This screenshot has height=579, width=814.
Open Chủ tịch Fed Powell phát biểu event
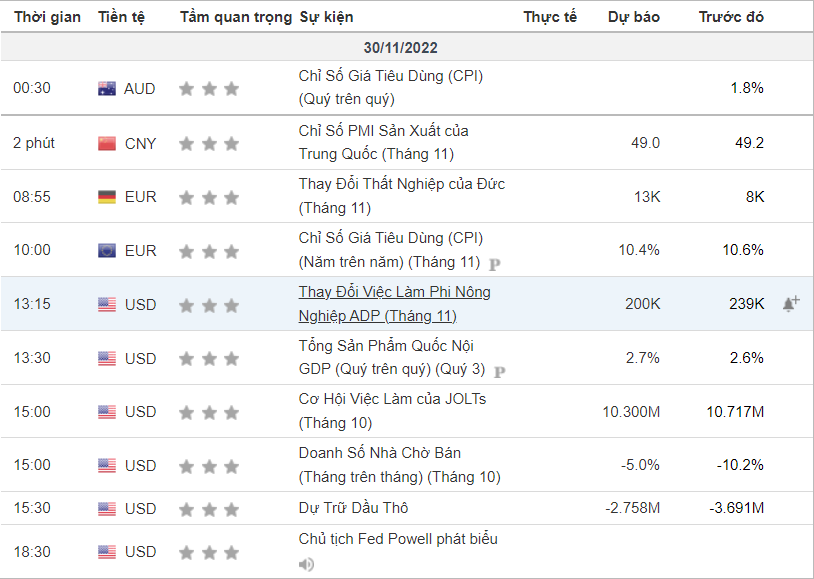point(398,539)
